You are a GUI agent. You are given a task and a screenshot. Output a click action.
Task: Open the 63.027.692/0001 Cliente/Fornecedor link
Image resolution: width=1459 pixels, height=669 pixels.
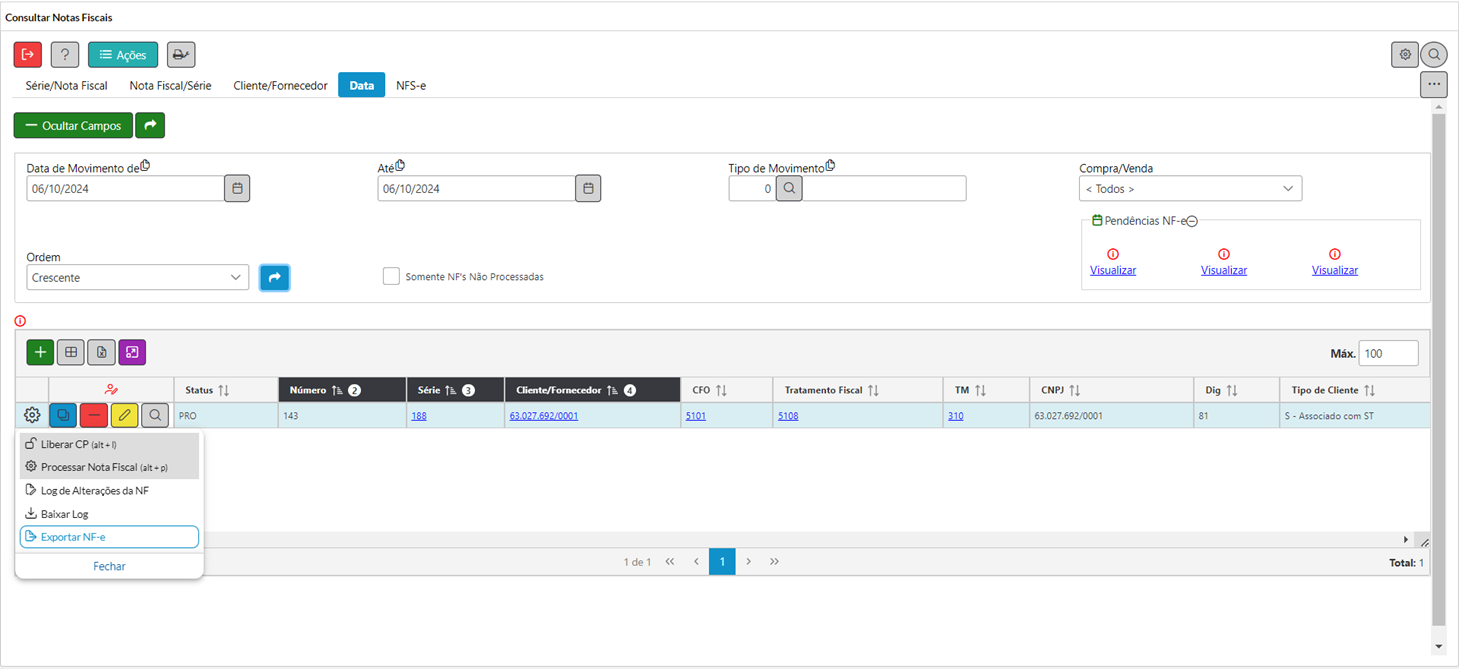(x=543, y=416)
